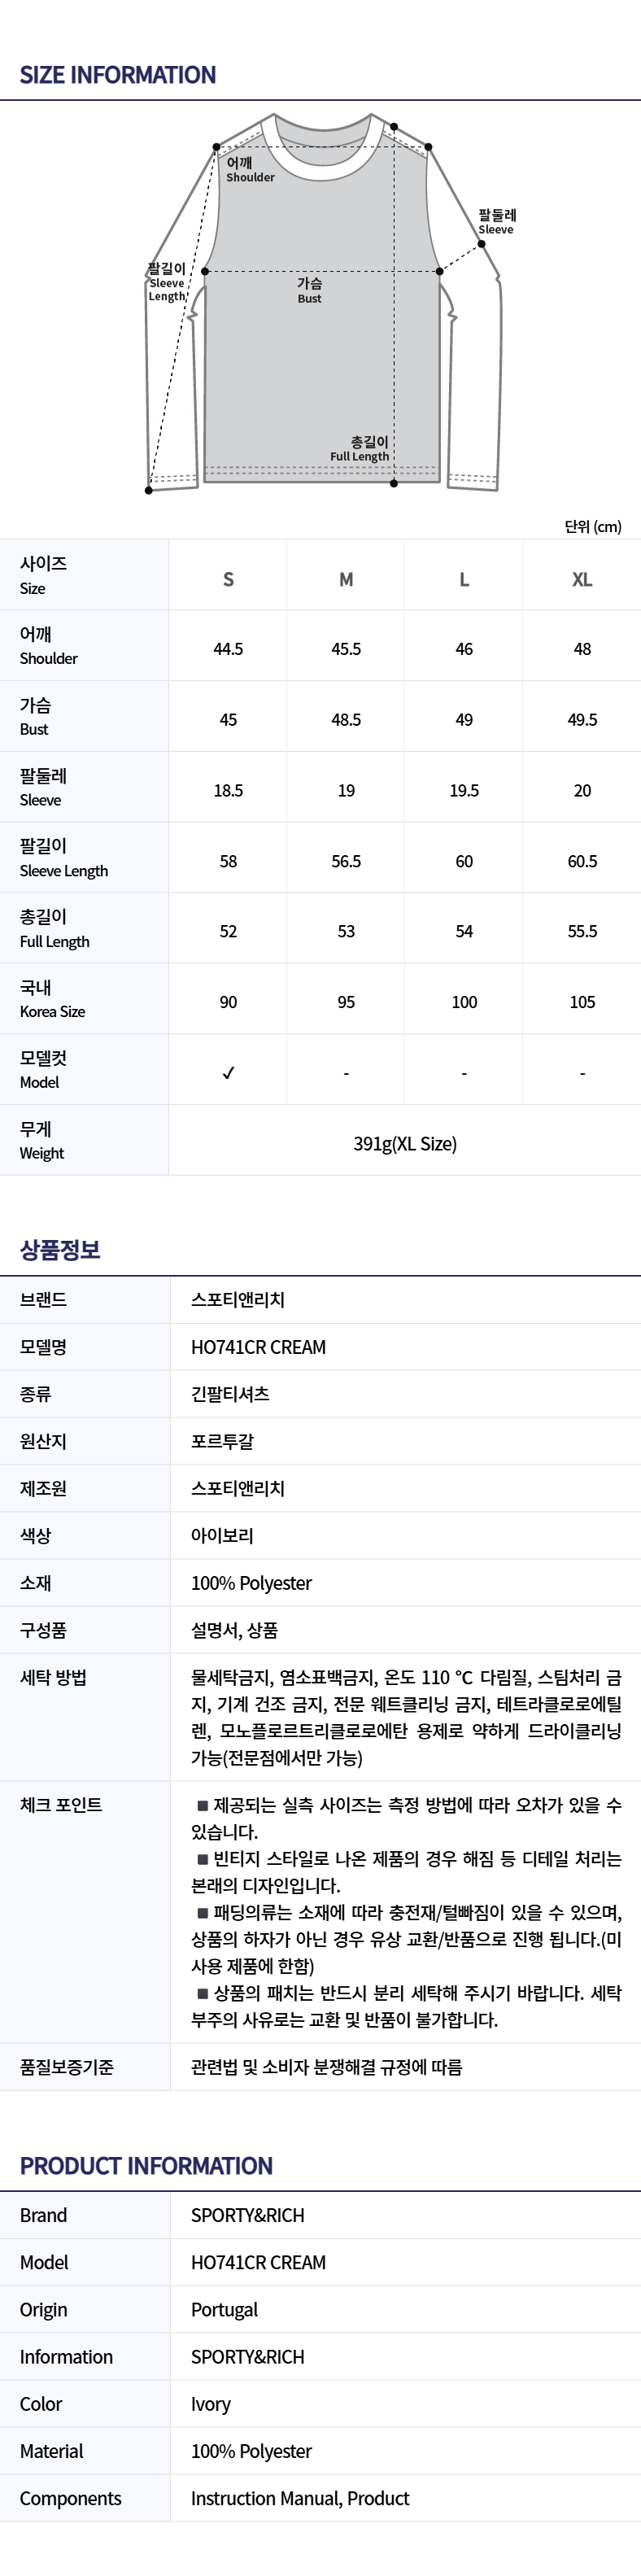Image resolution: width=641 pixels, height=2576 pixels.
Task: Click the M size column header
Action: tap(346, 579)
